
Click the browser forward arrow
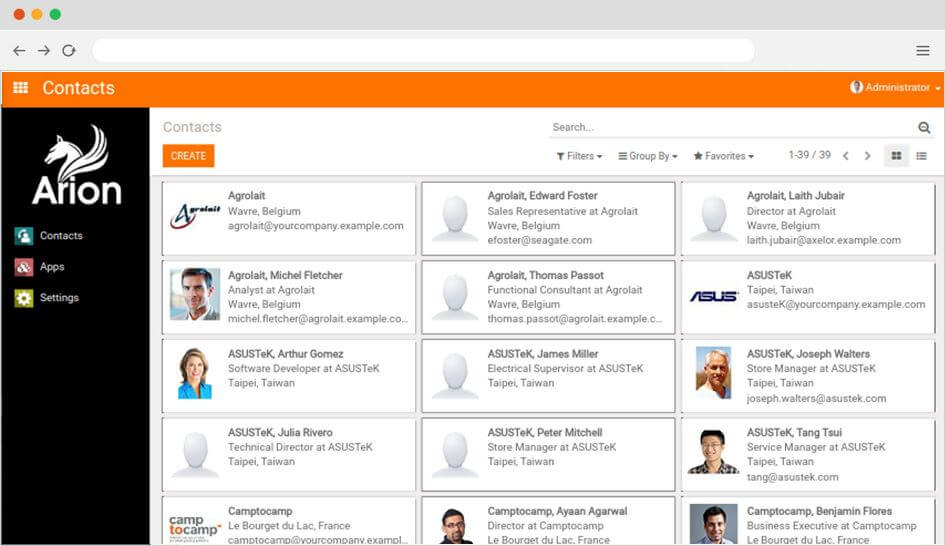pos(44,51)
